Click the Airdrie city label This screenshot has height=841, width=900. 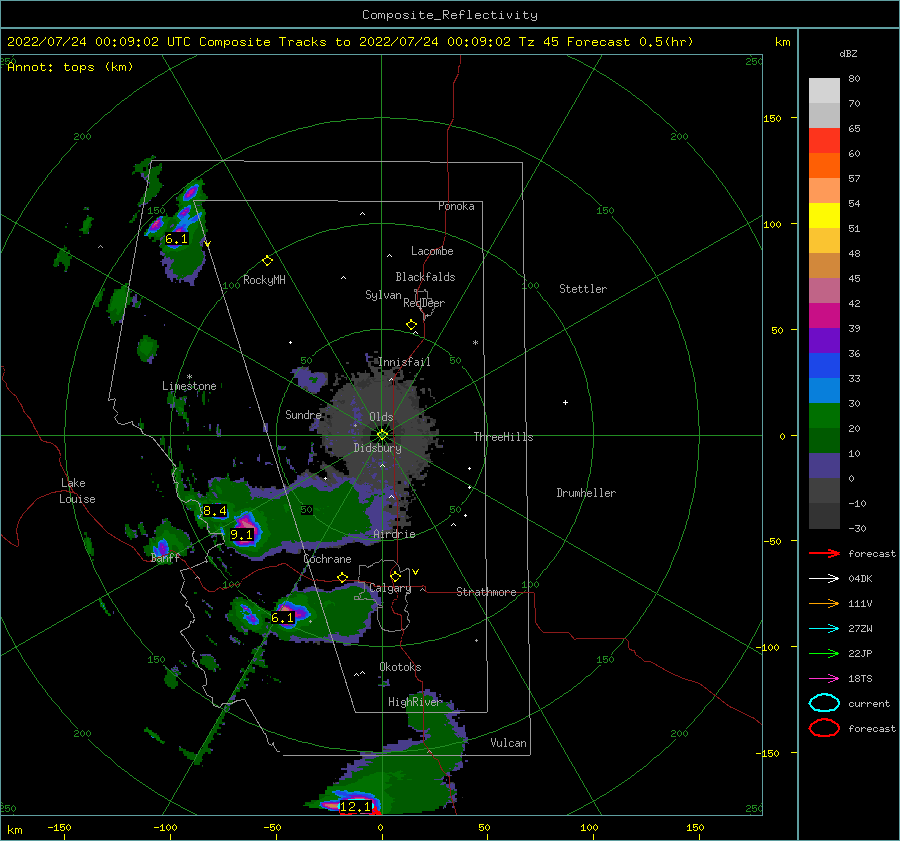point(394,534)
